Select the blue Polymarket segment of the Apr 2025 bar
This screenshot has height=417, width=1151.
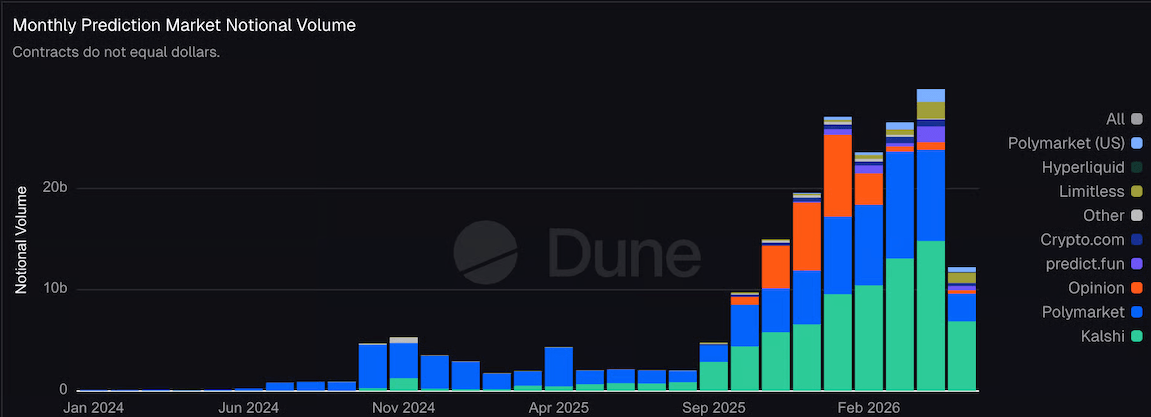[559, 367]
